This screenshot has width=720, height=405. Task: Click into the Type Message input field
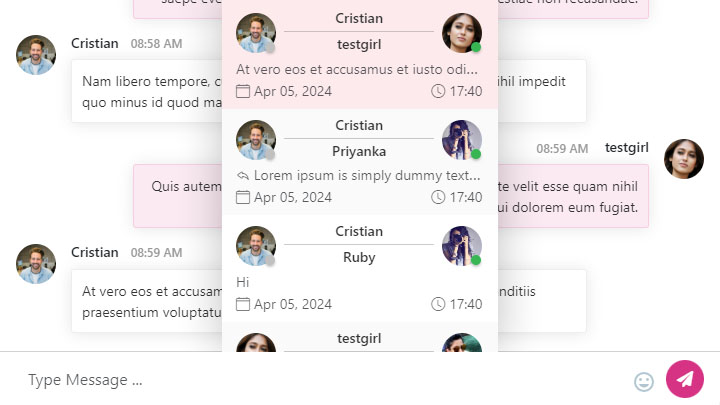click(x=321, y=380)
